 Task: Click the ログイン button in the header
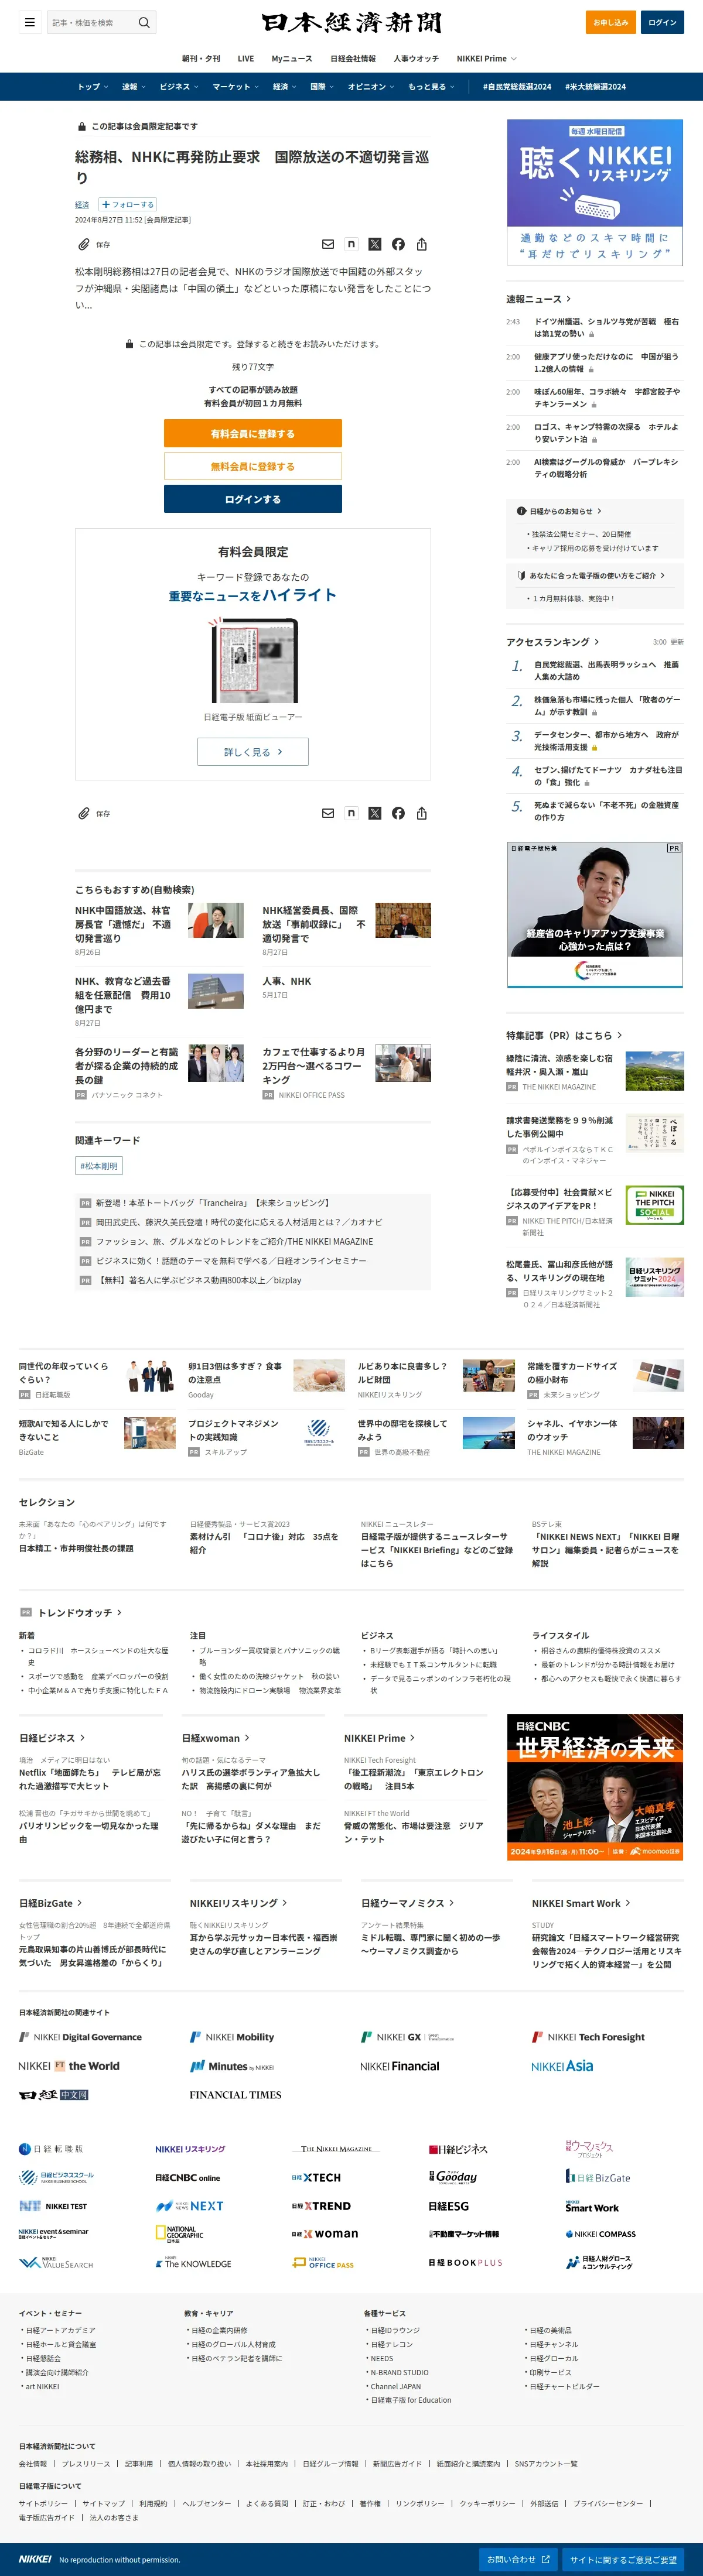coord(662,22)
